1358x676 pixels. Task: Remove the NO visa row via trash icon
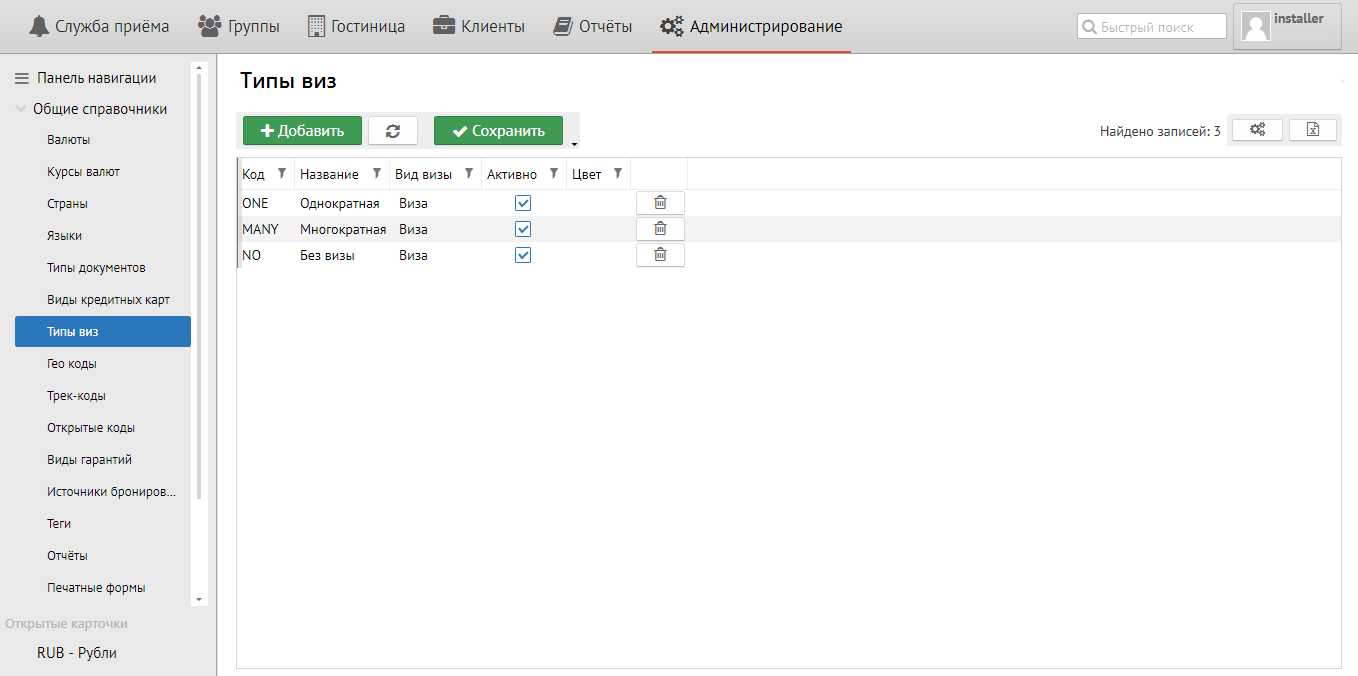[x=660, y=255]
